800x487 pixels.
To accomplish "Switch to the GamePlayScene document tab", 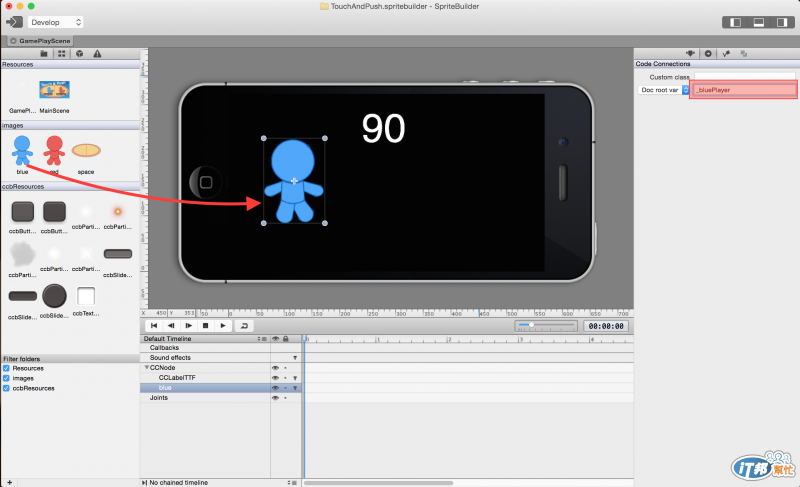I will pos(40,41).
